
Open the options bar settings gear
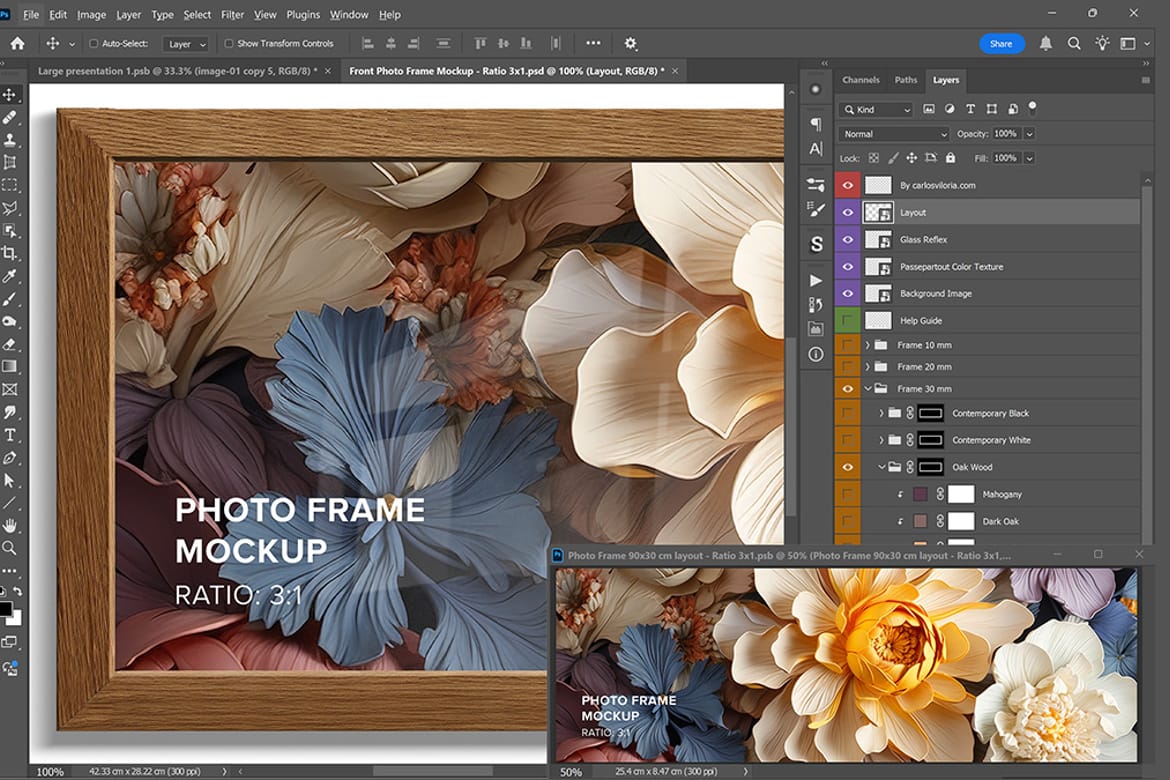click(631, 43)
